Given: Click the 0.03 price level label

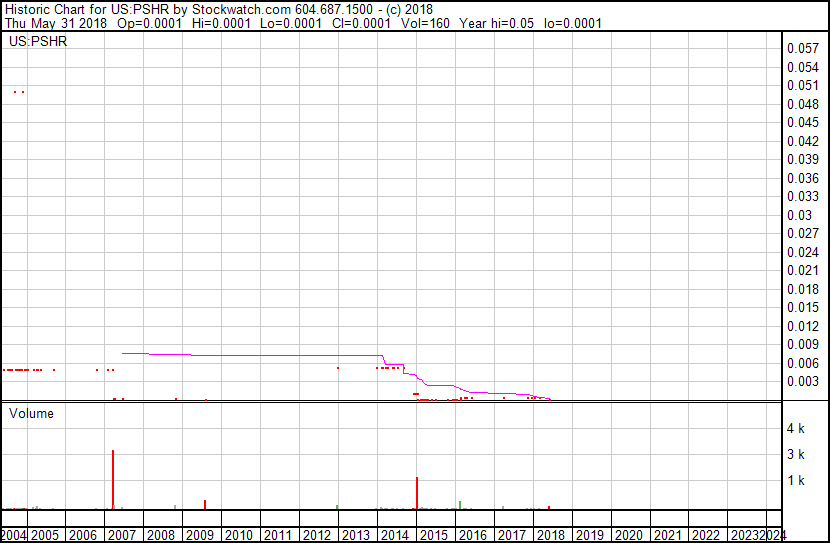Looking at the screenshot, I should click(798, 215).
